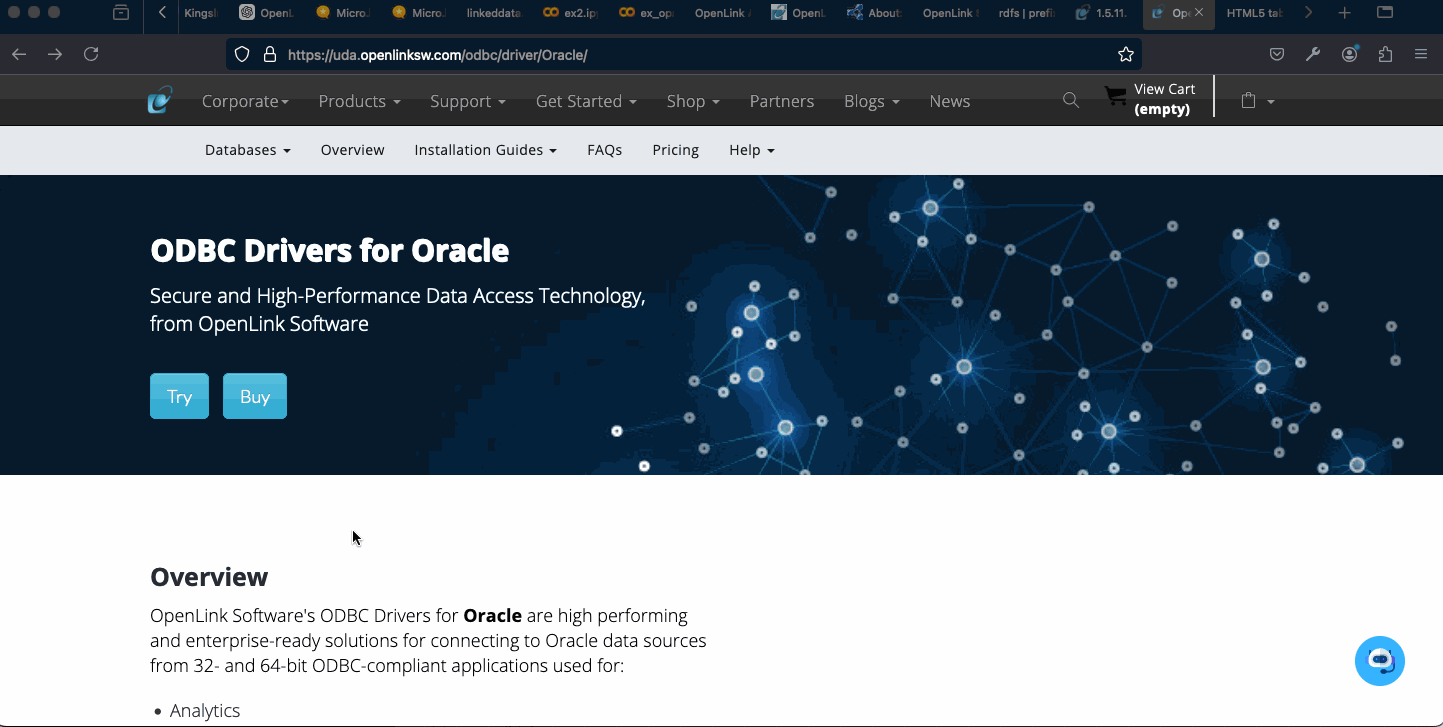Open the Pocket save icon

(x=1277, y=54)
